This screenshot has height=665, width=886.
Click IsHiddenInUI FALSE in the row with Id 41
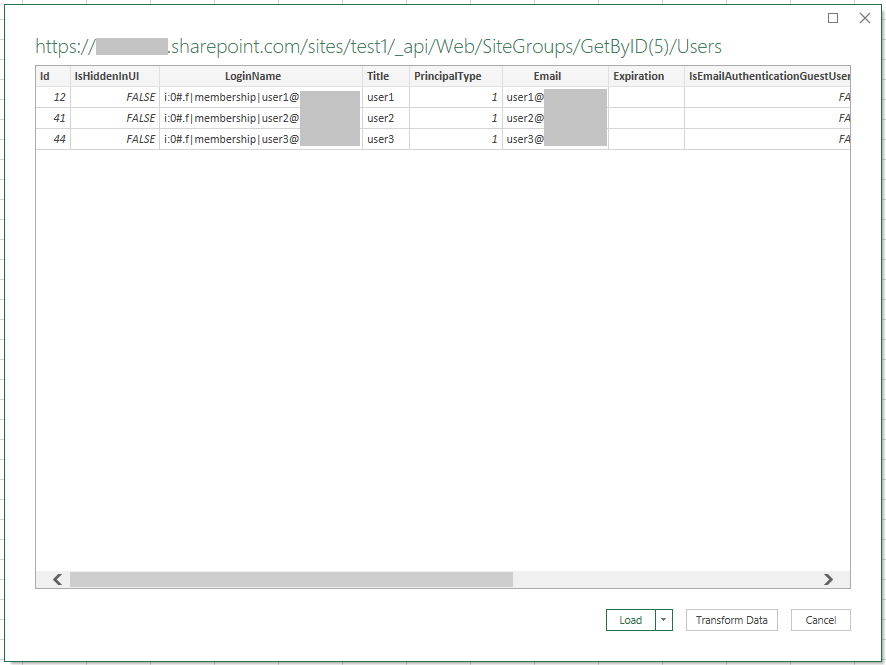pyautogui.click(x=115, y=118)
